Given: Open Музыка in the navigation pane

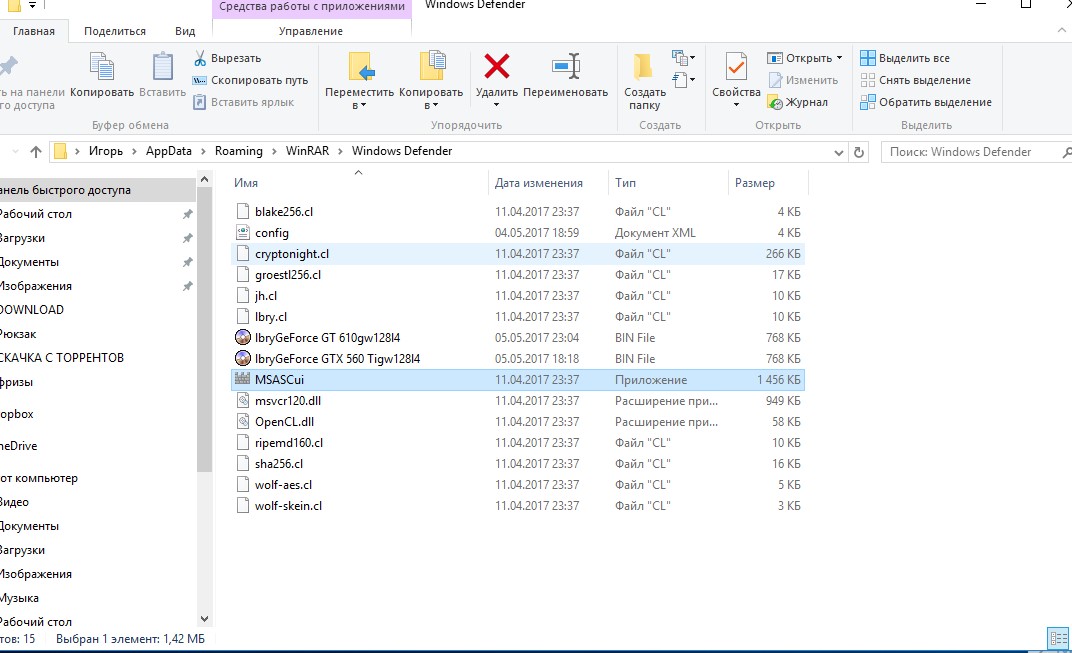Looking at the screenshot, I should tap(19, 598).
